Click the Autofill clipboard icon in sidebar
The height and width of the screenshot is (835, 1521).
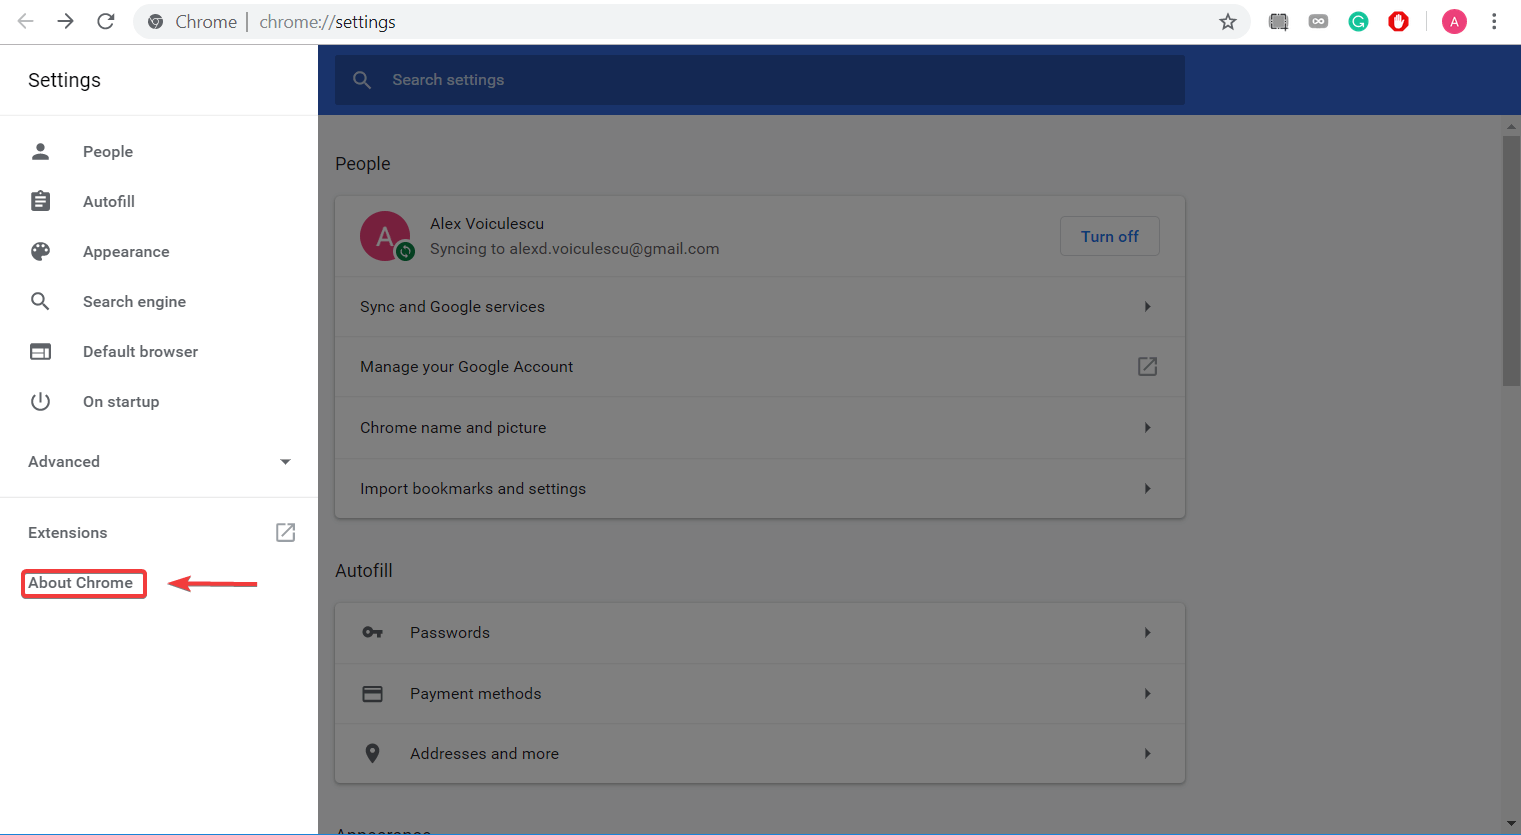click(40, 201)
